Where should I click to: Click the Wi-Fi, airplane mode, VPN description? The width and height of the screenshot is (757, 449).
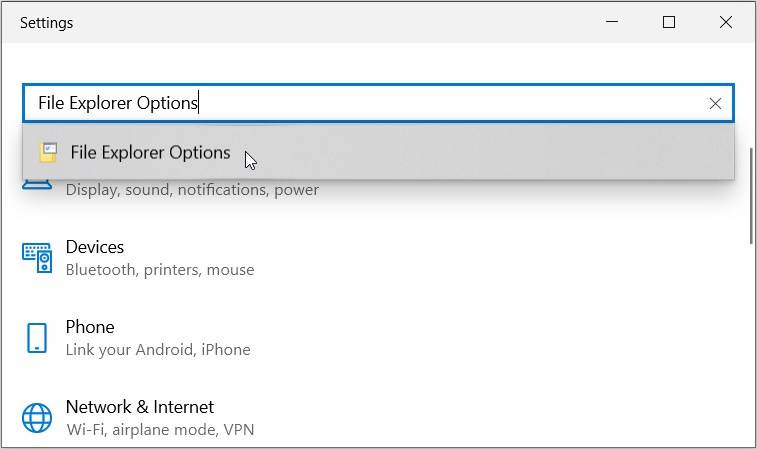tap(160, 430)
